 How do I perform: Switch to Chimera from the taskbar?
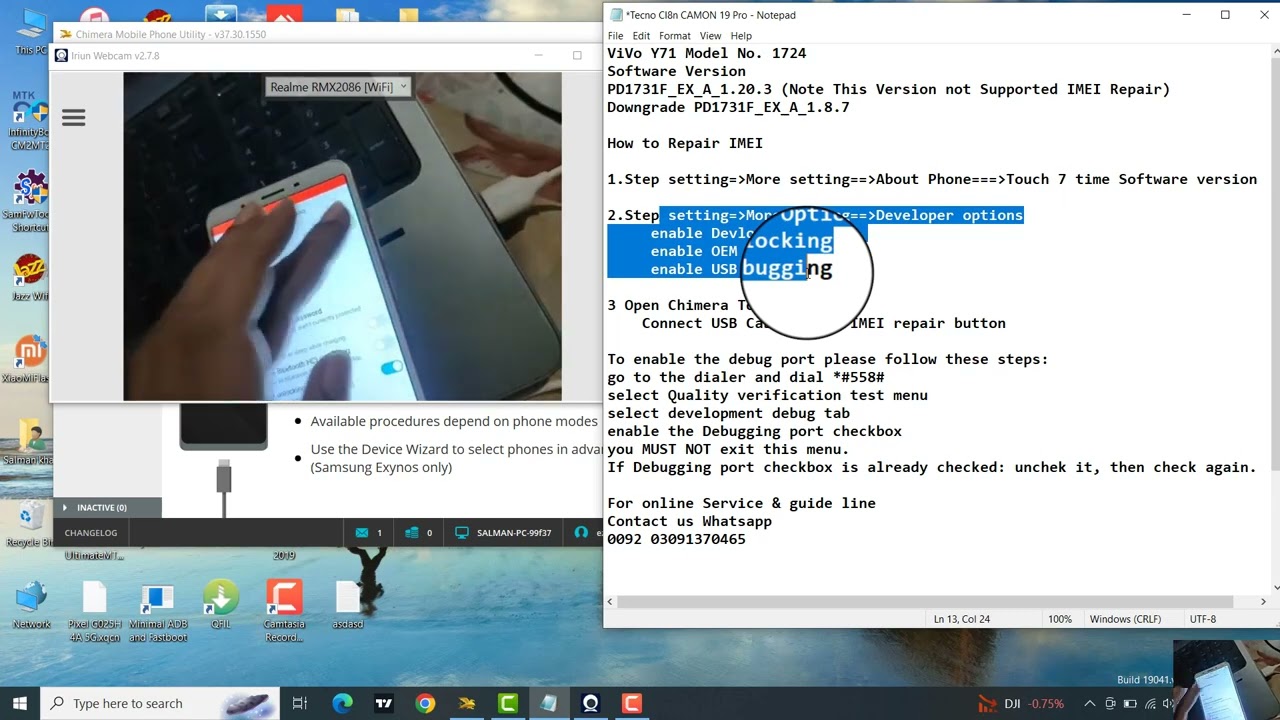click(467, 703)
